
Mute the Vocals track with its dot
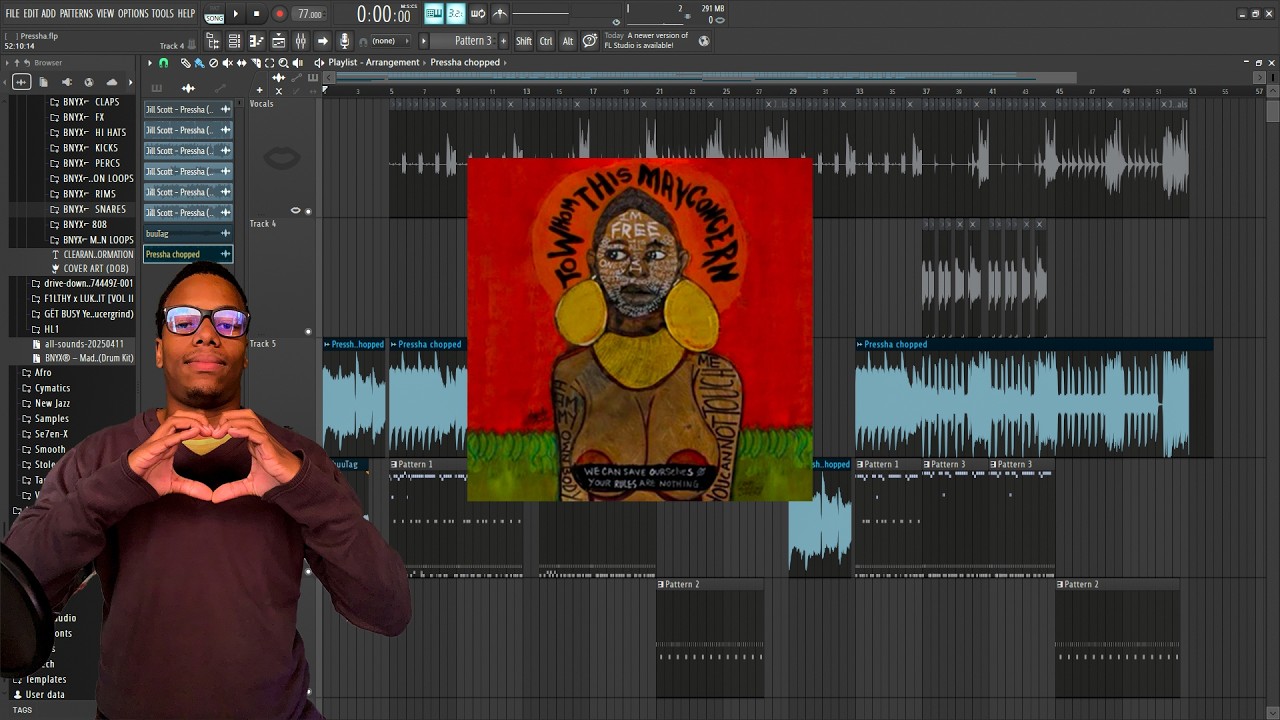(308, 212)
